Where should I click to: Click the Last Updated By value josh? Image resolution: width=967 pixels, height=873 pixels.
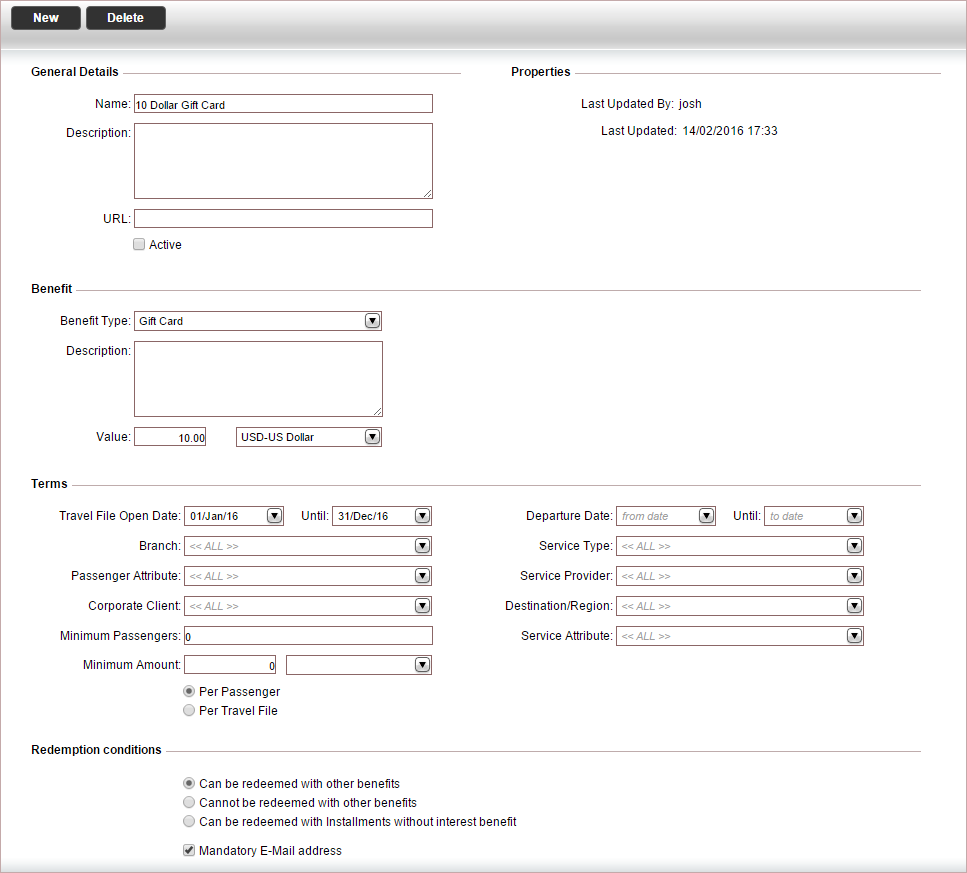click(x=690, y=104)
